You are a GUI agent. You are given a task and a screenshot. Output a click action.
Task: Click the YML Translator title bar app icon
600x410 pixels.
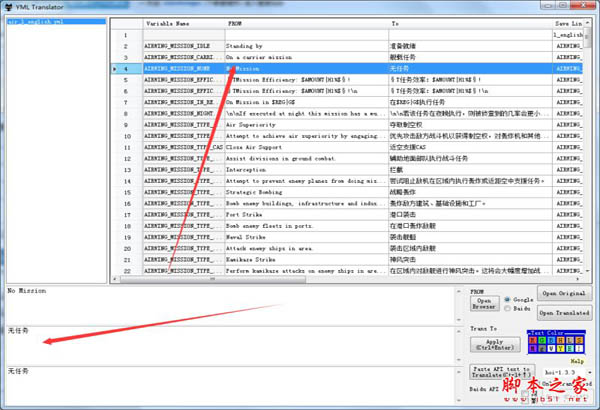[x=8, y=7]
